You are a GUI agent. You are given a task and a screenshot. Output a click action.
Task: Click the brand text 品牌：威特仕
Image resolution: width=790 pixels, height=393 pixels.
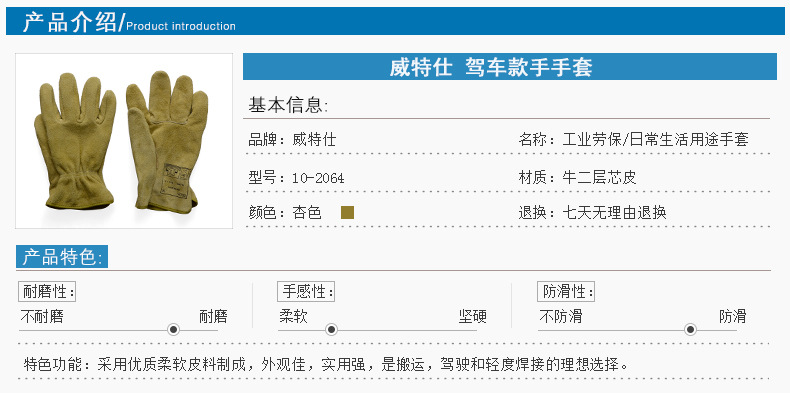tap(292, 140)
